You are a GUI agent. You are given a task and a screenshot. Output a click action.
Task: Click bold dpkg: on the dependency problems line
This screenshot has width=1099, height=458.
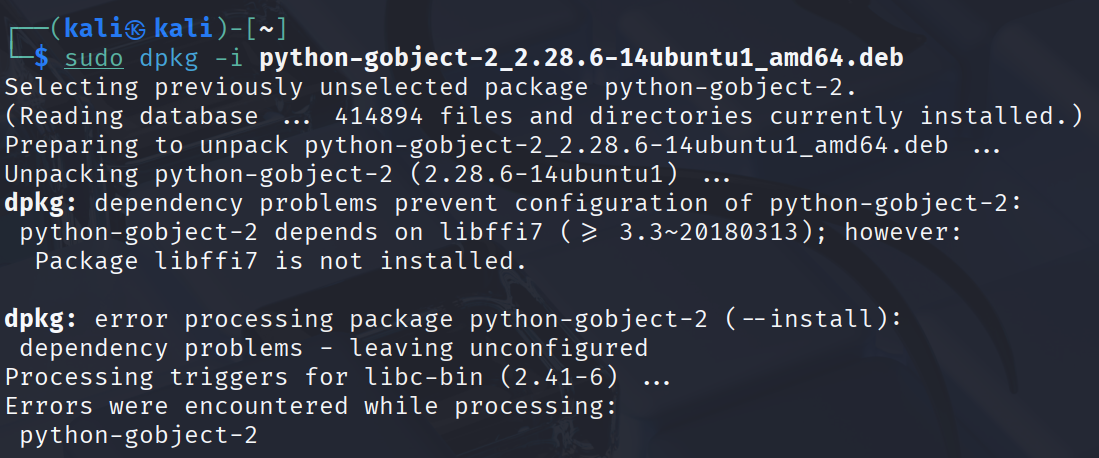point(43,204)
